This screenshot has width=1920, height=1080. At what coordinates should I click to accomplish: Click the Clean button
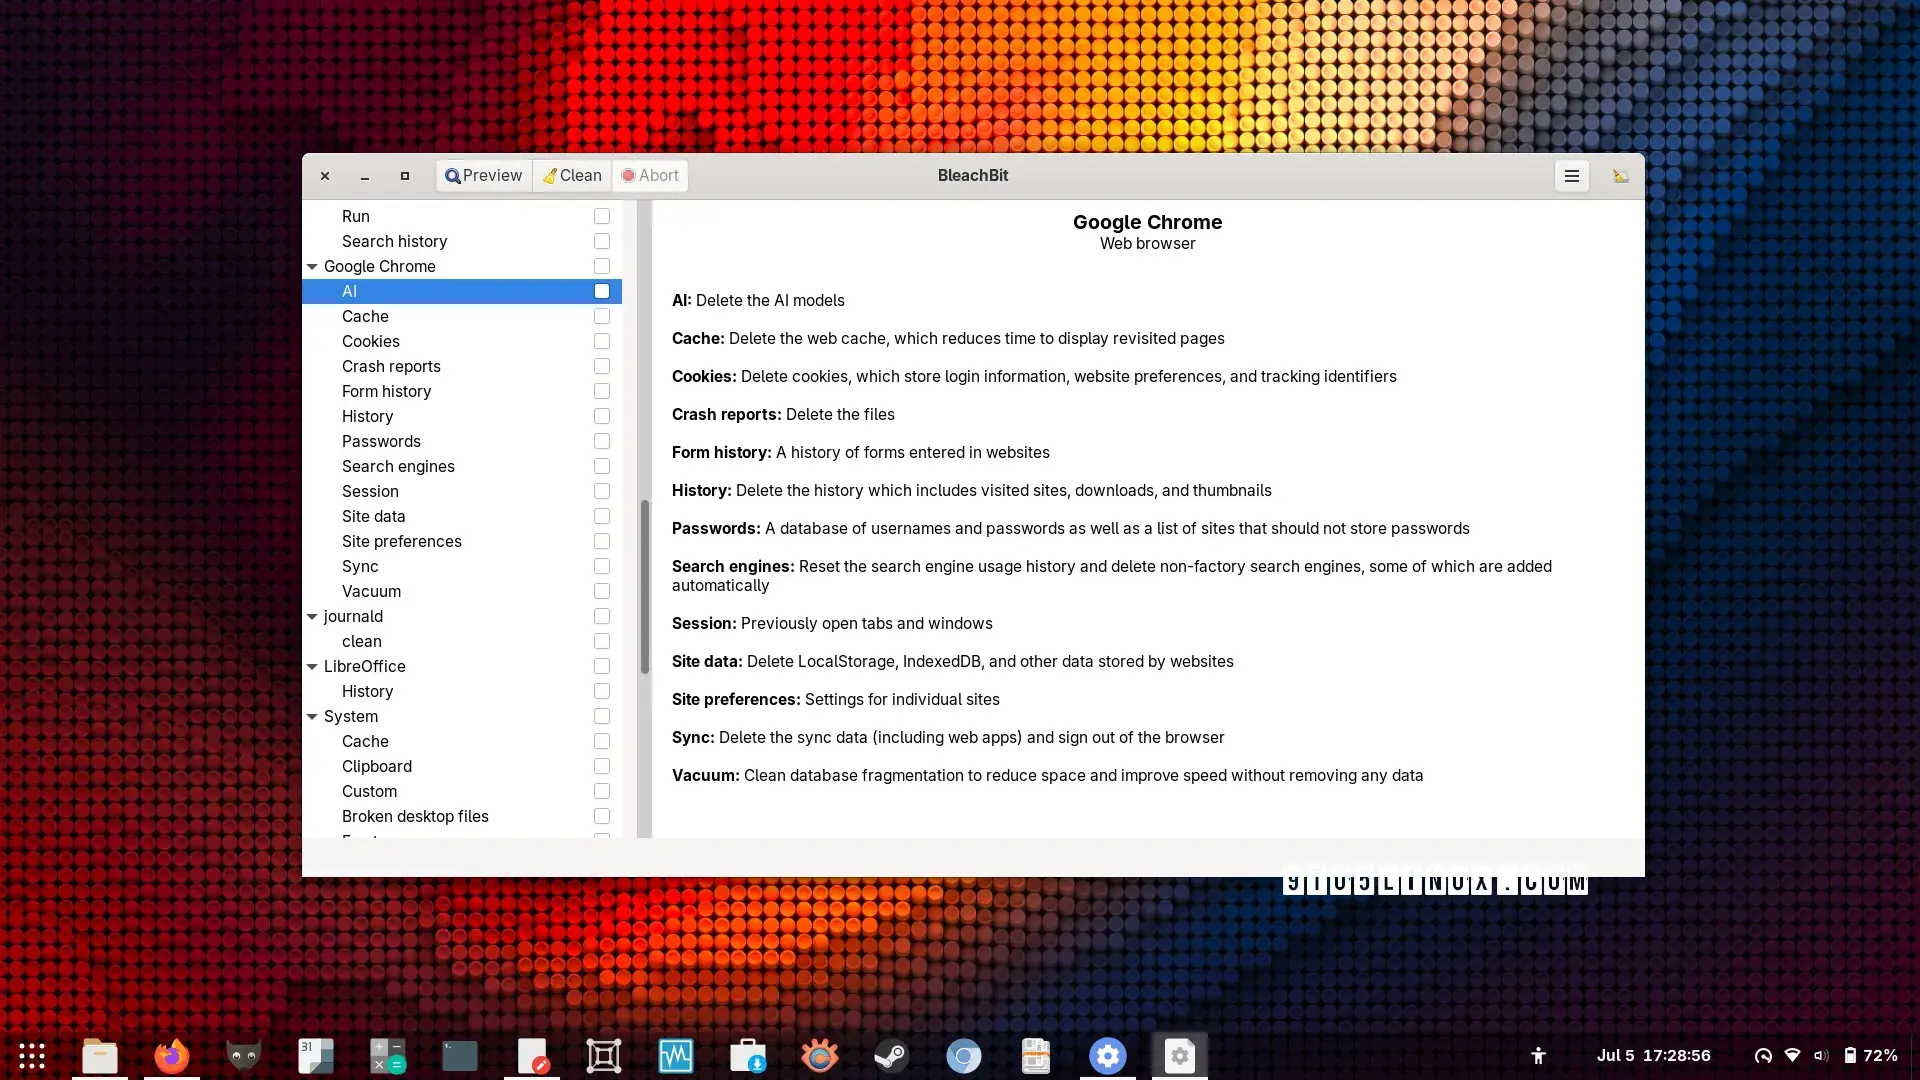tap(572, 176)
